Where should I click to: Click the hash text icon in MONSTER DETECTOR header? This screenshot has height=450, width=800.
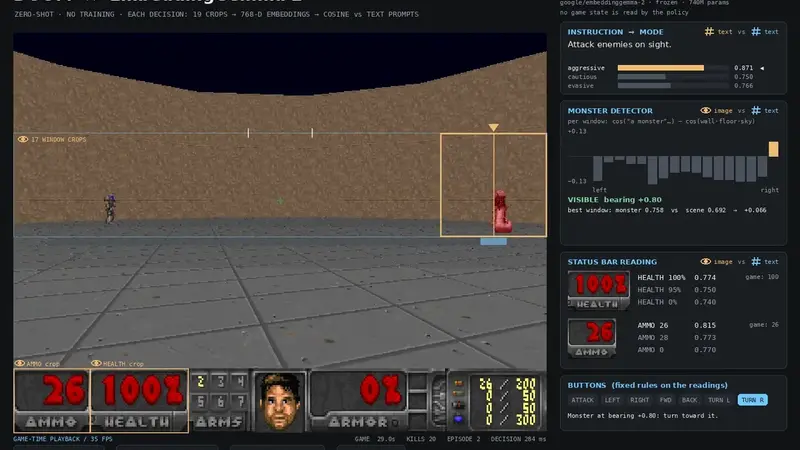756,110
